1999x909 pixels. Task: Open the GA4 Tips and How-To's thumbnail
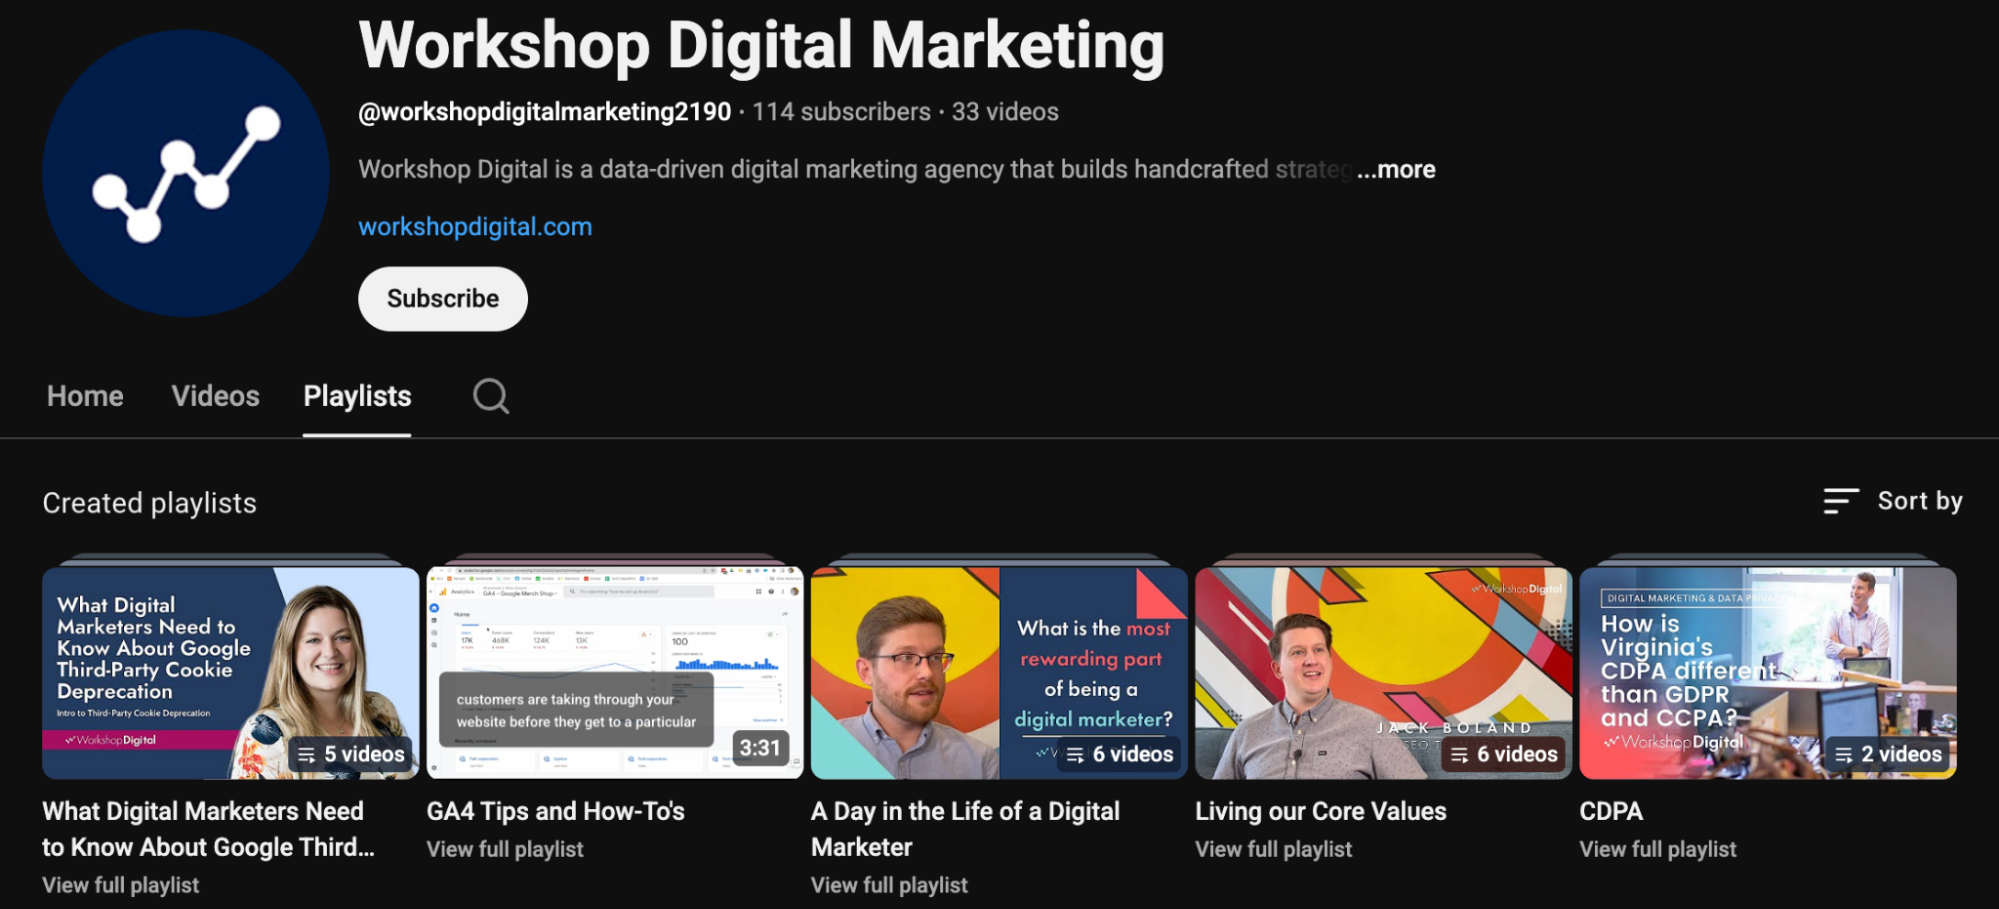[615, 673]
